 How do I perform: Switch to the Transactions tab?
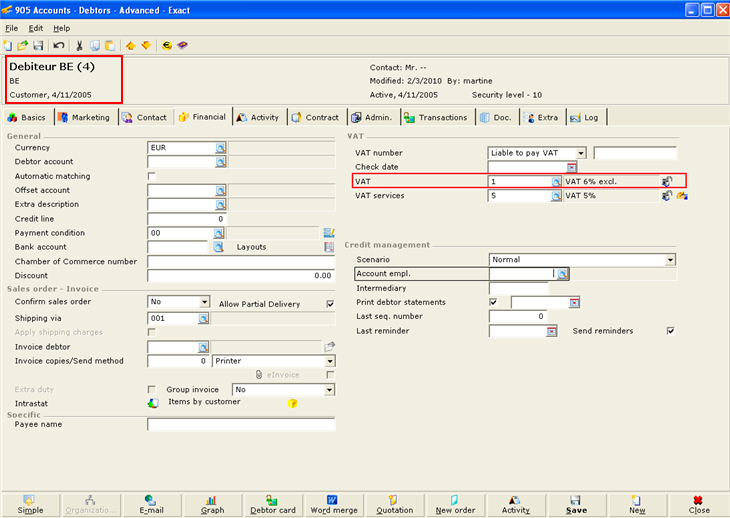436,118
